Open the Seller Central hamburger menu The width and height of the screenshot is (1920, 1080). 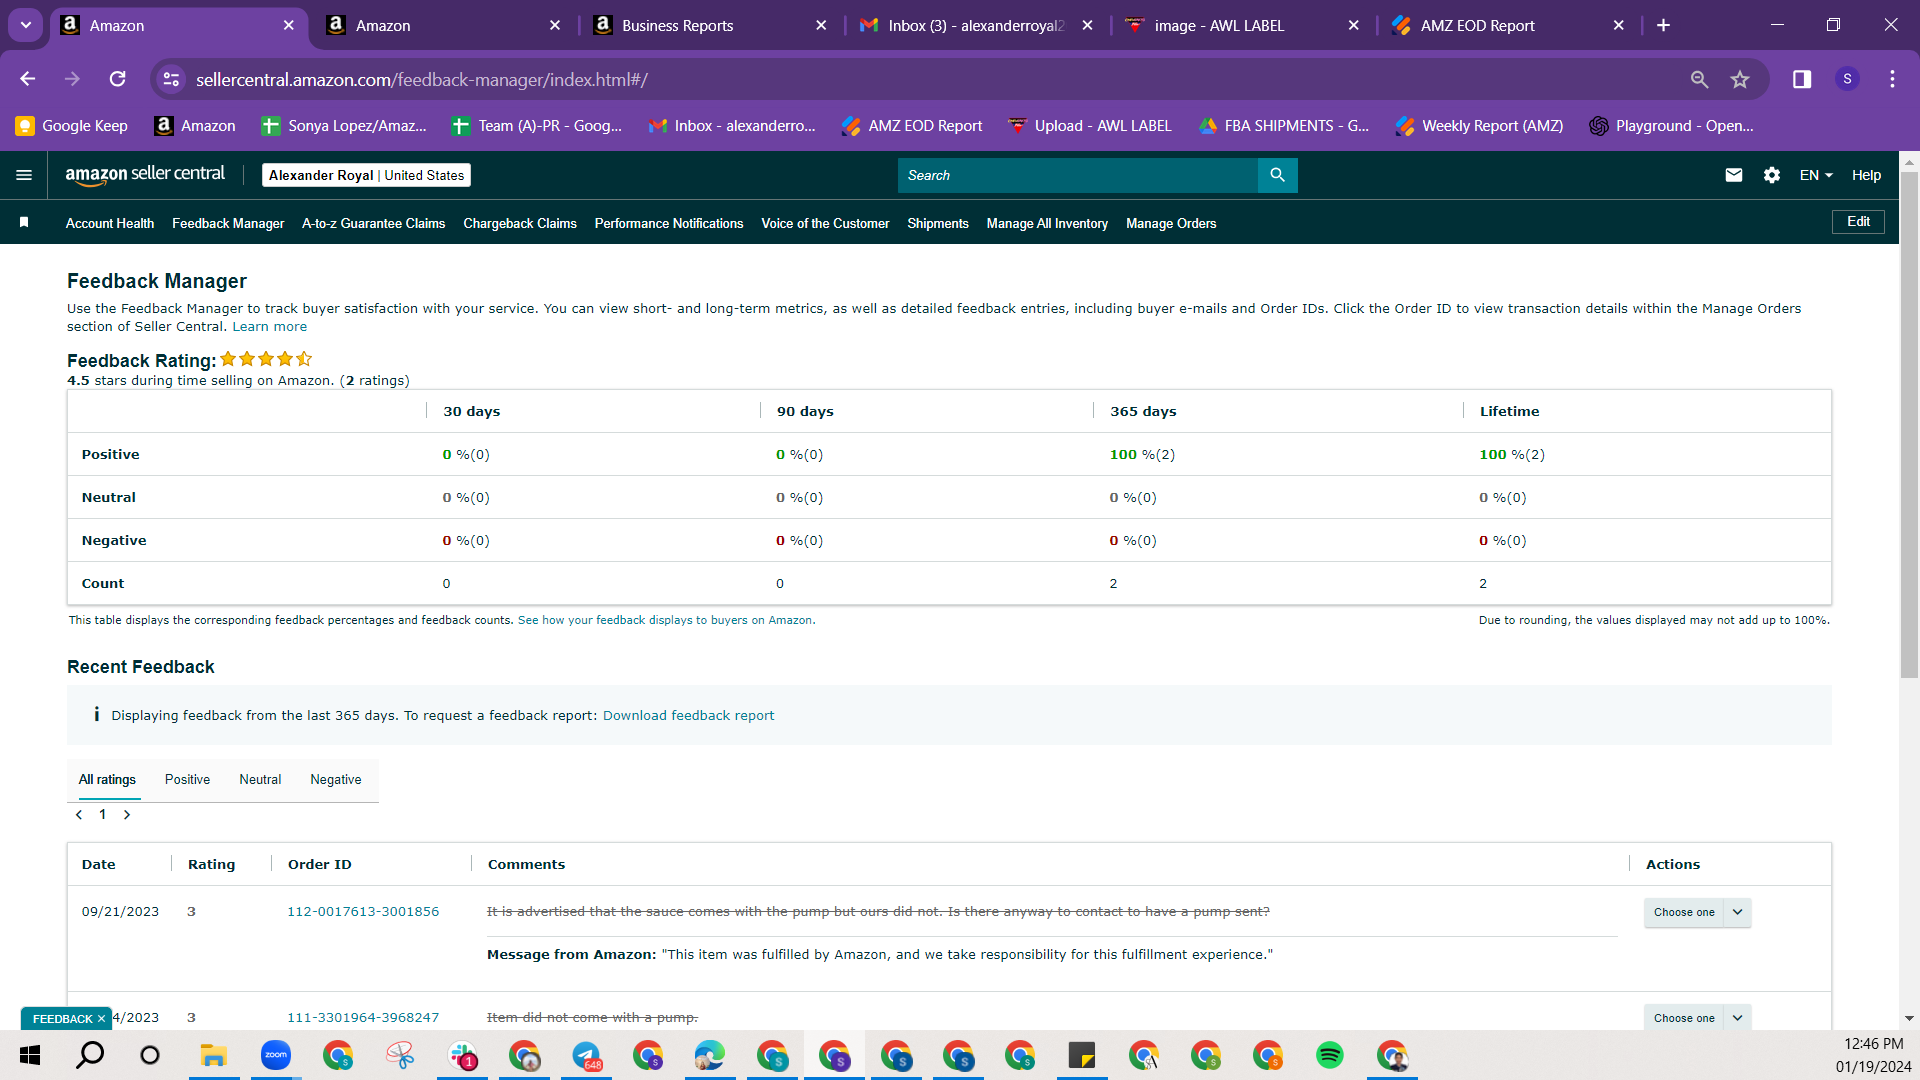(x=24, y=175)
